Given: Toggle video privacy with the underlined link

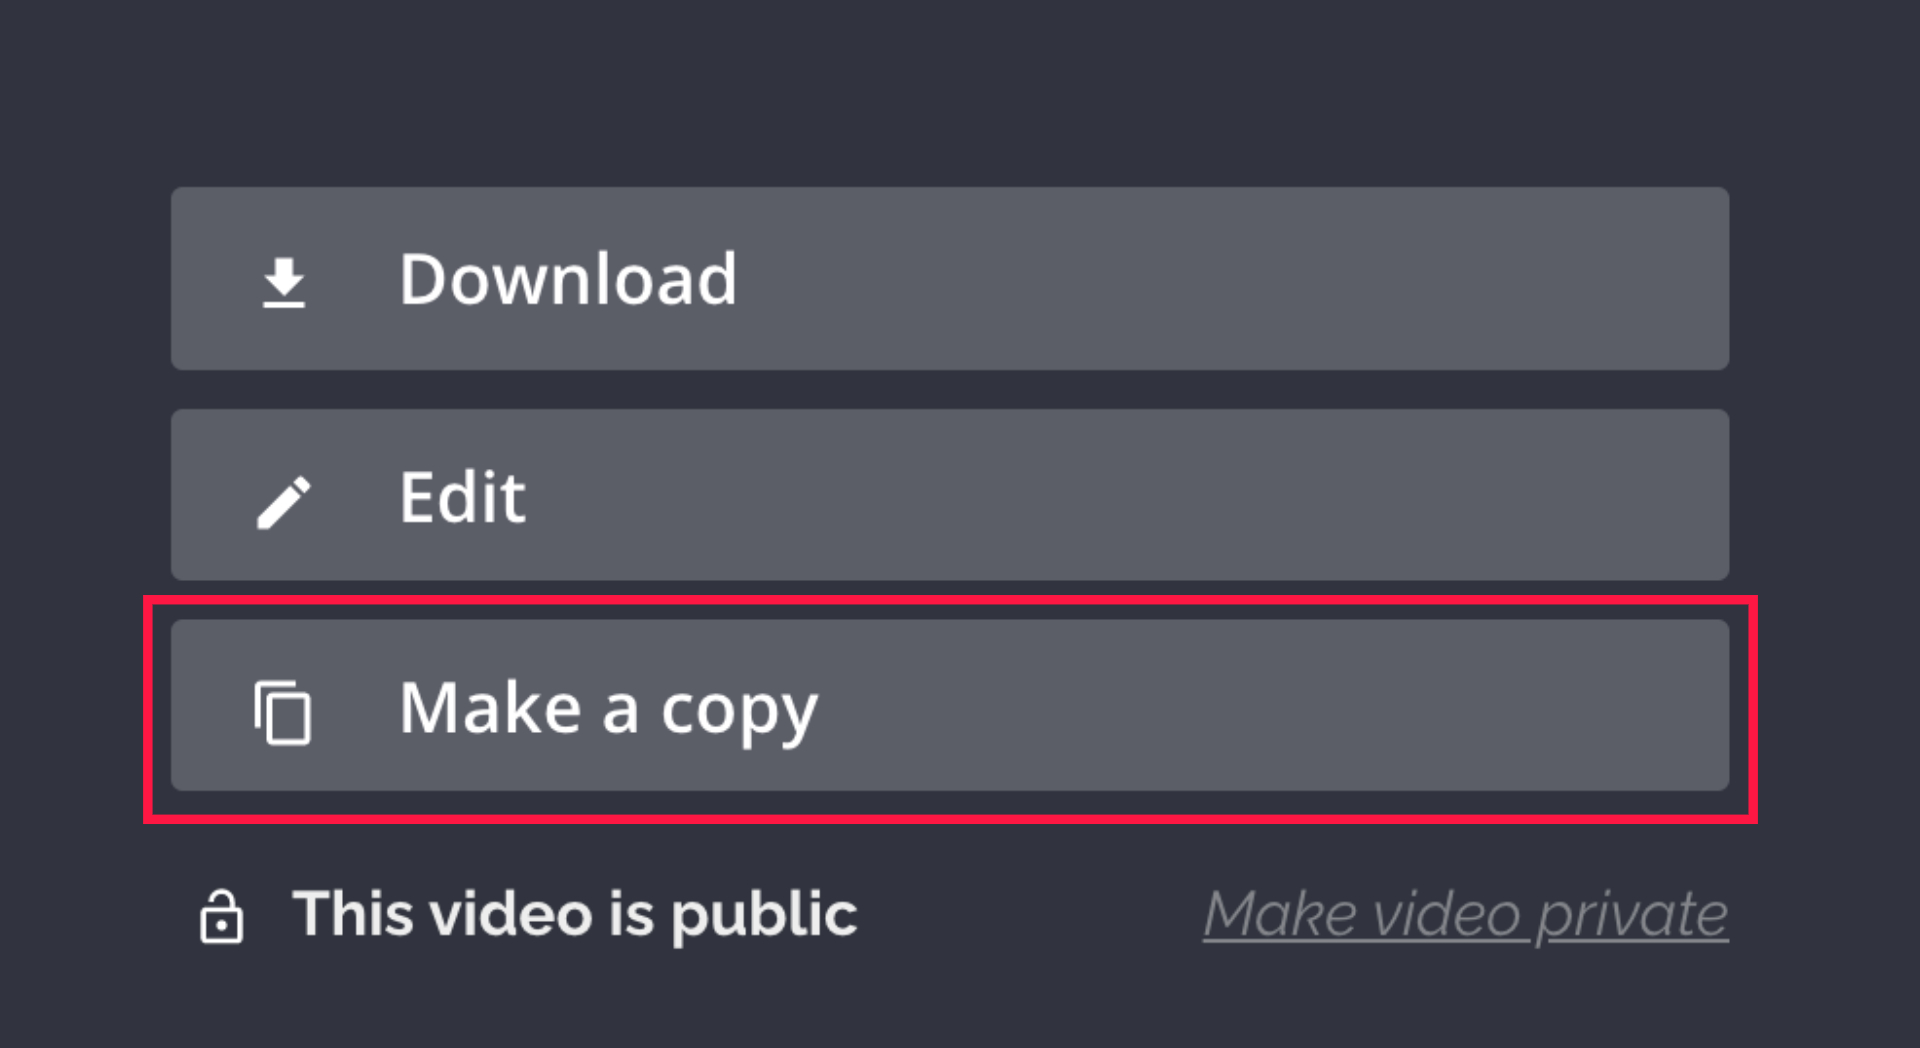Looking at the screenshot, I should tap(1466, 915).
